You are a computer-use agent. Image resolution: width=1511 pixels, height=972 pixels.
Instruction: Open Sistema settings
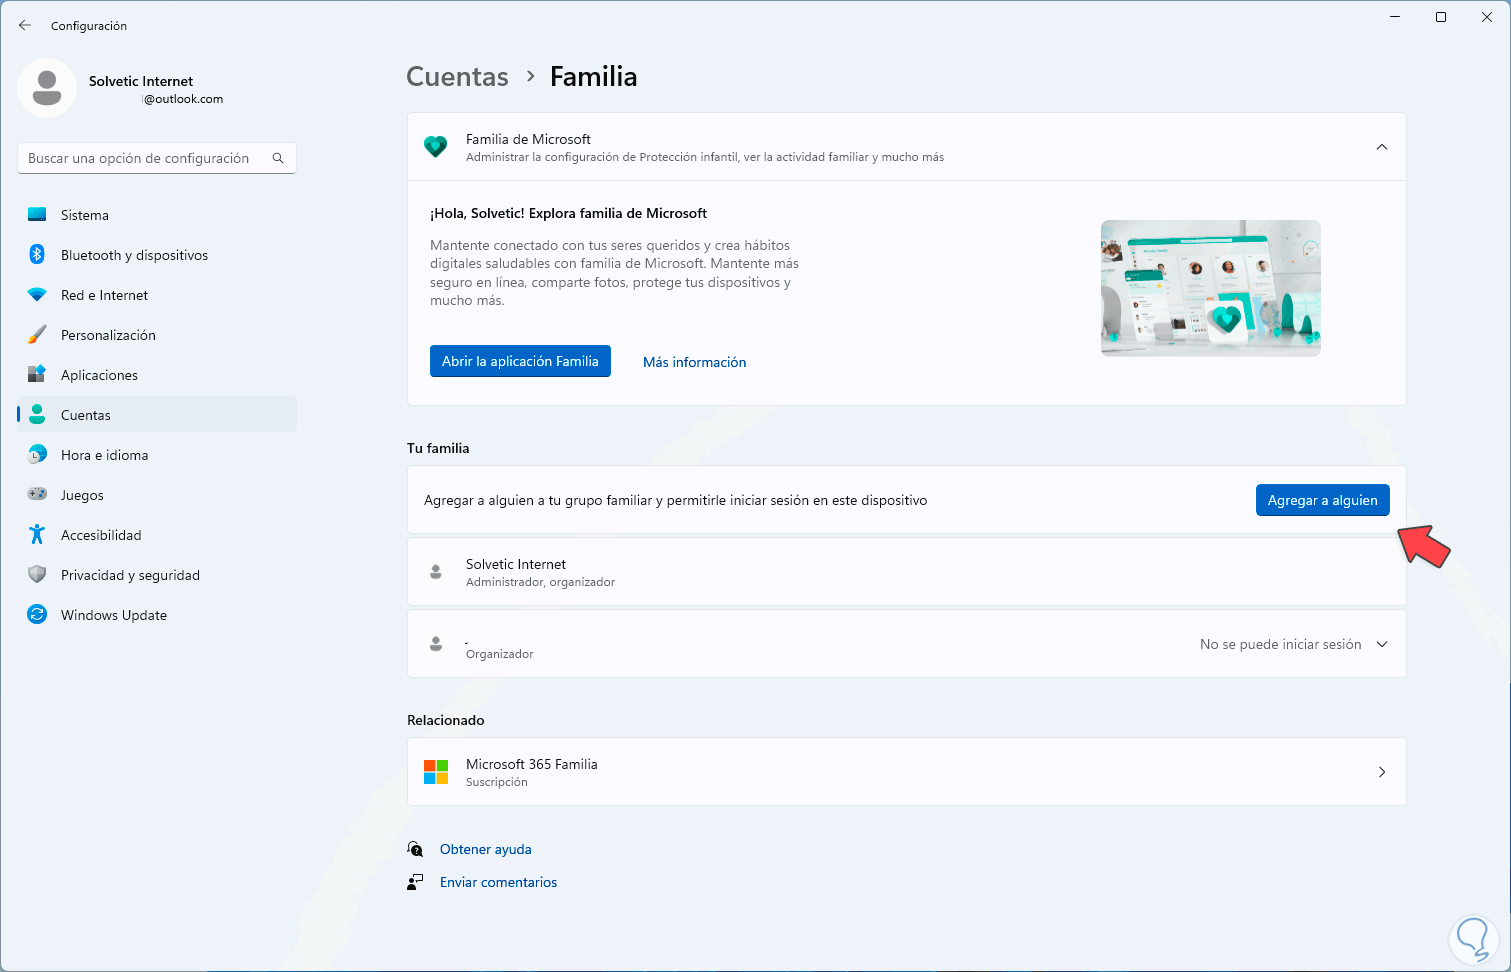coord(157,215)
